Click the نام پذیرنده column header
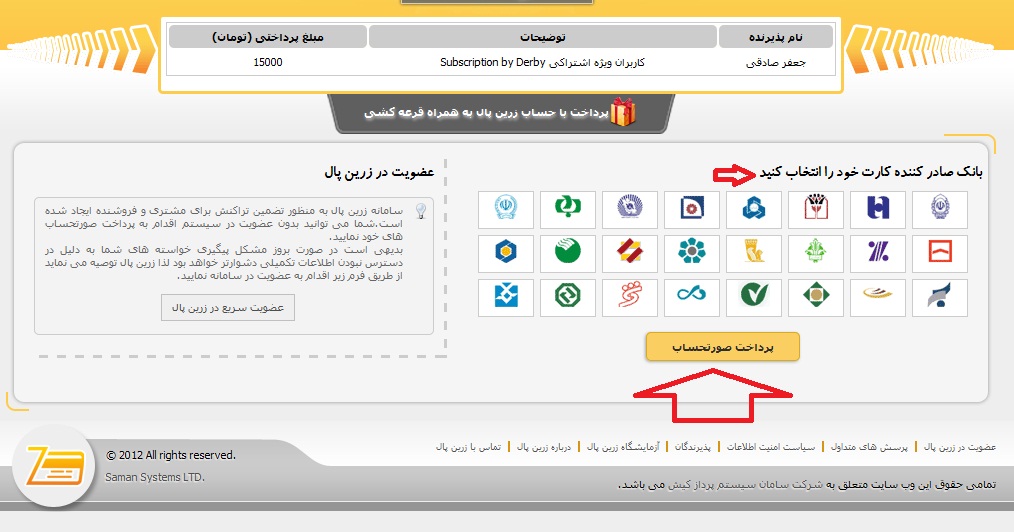The width and height of the screenshot is (1014, 532). pos(775,37)
